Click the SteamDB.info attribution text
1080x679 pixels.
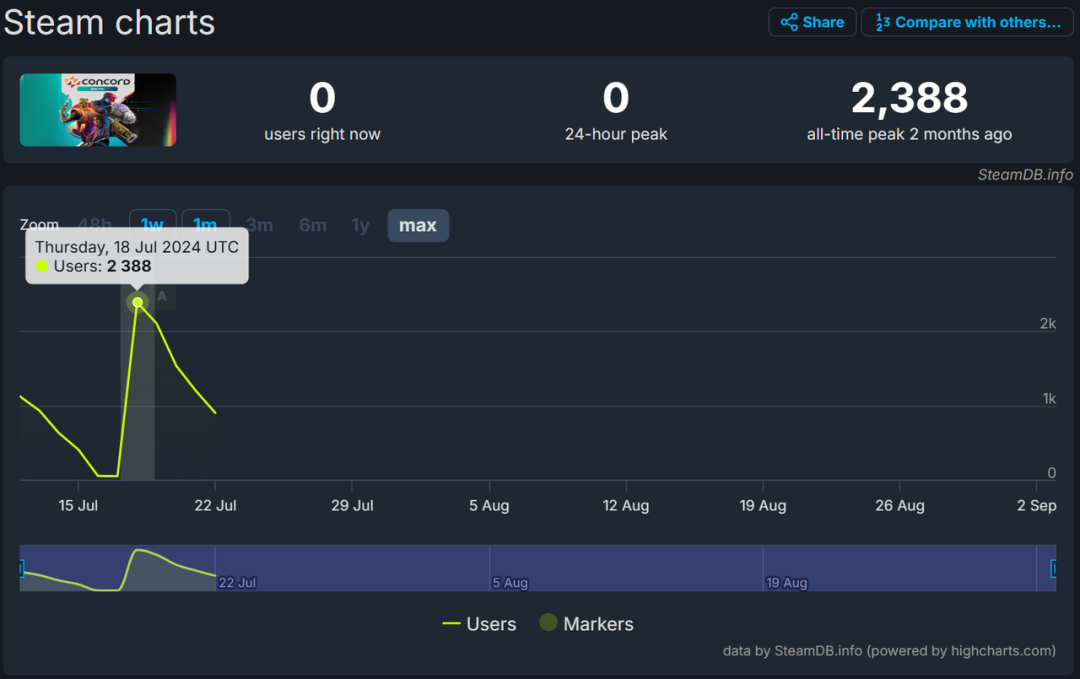tap(1025, 175)
